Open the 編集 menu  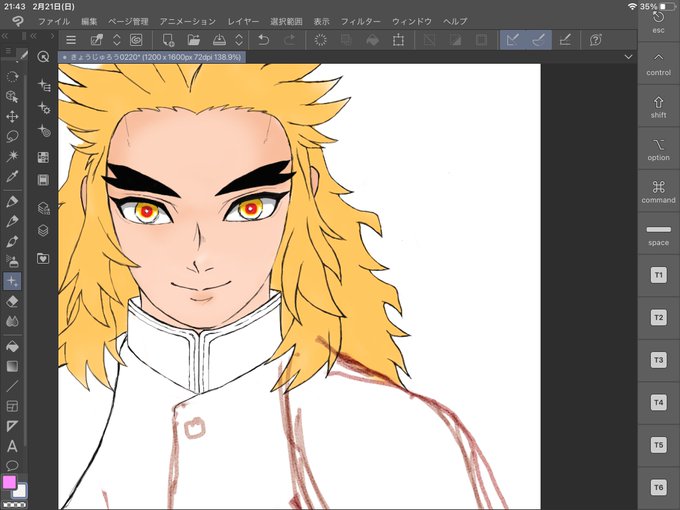click(x=89, y=21)
